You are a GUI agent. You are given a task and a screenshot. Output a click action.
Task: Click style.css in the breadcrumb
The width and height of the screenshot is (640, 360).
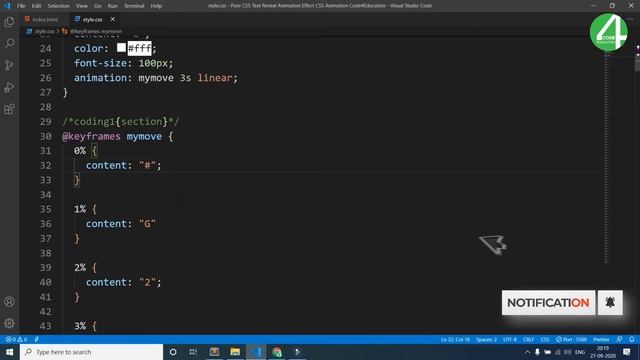pyautogui.click(x=44, y=31)
